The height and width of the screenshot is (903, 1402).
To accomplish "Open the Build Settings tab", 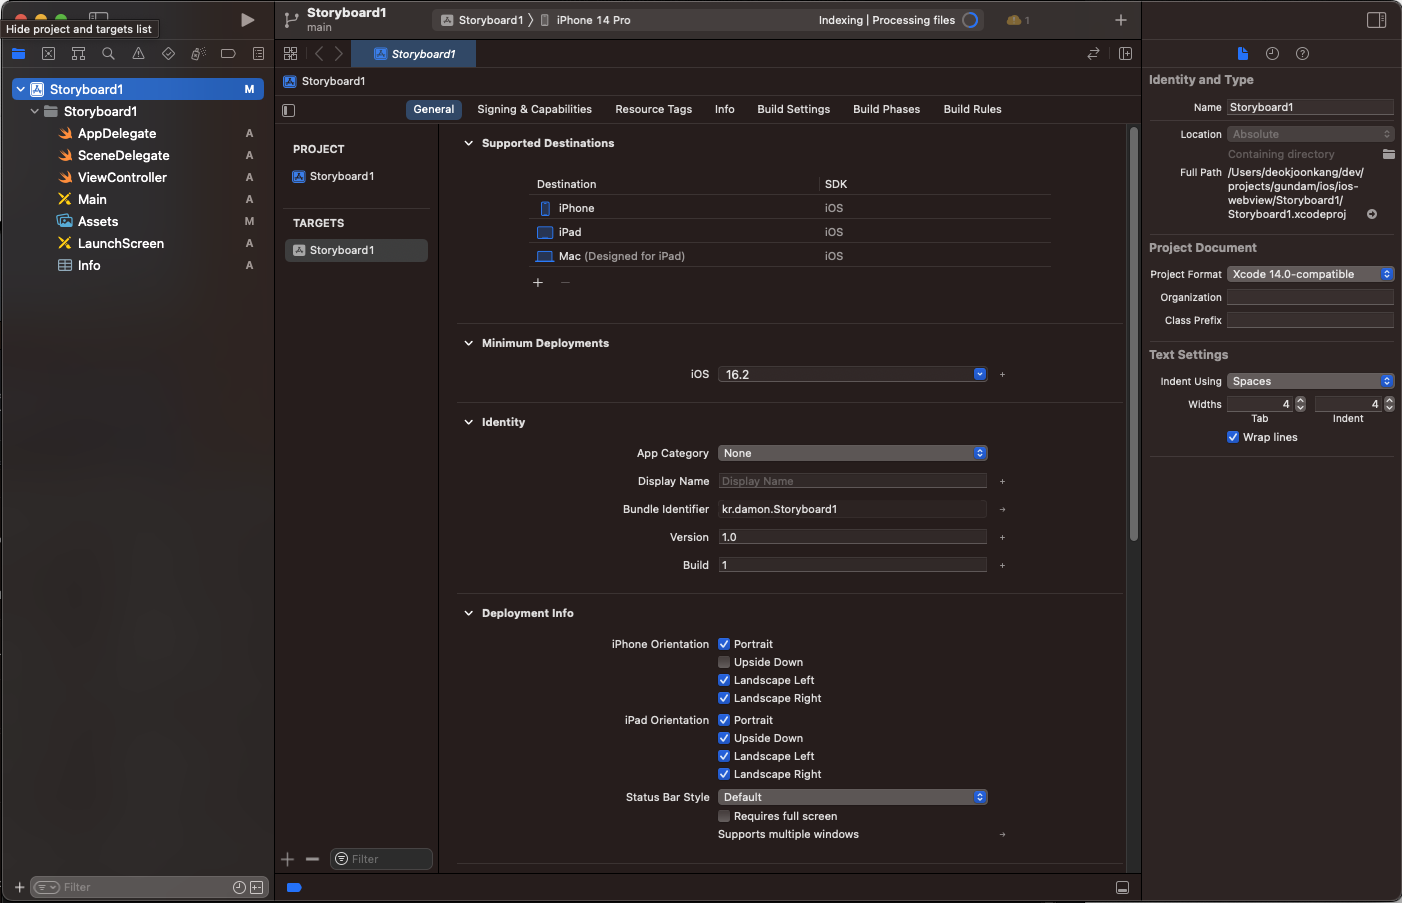I will (793, 109).
